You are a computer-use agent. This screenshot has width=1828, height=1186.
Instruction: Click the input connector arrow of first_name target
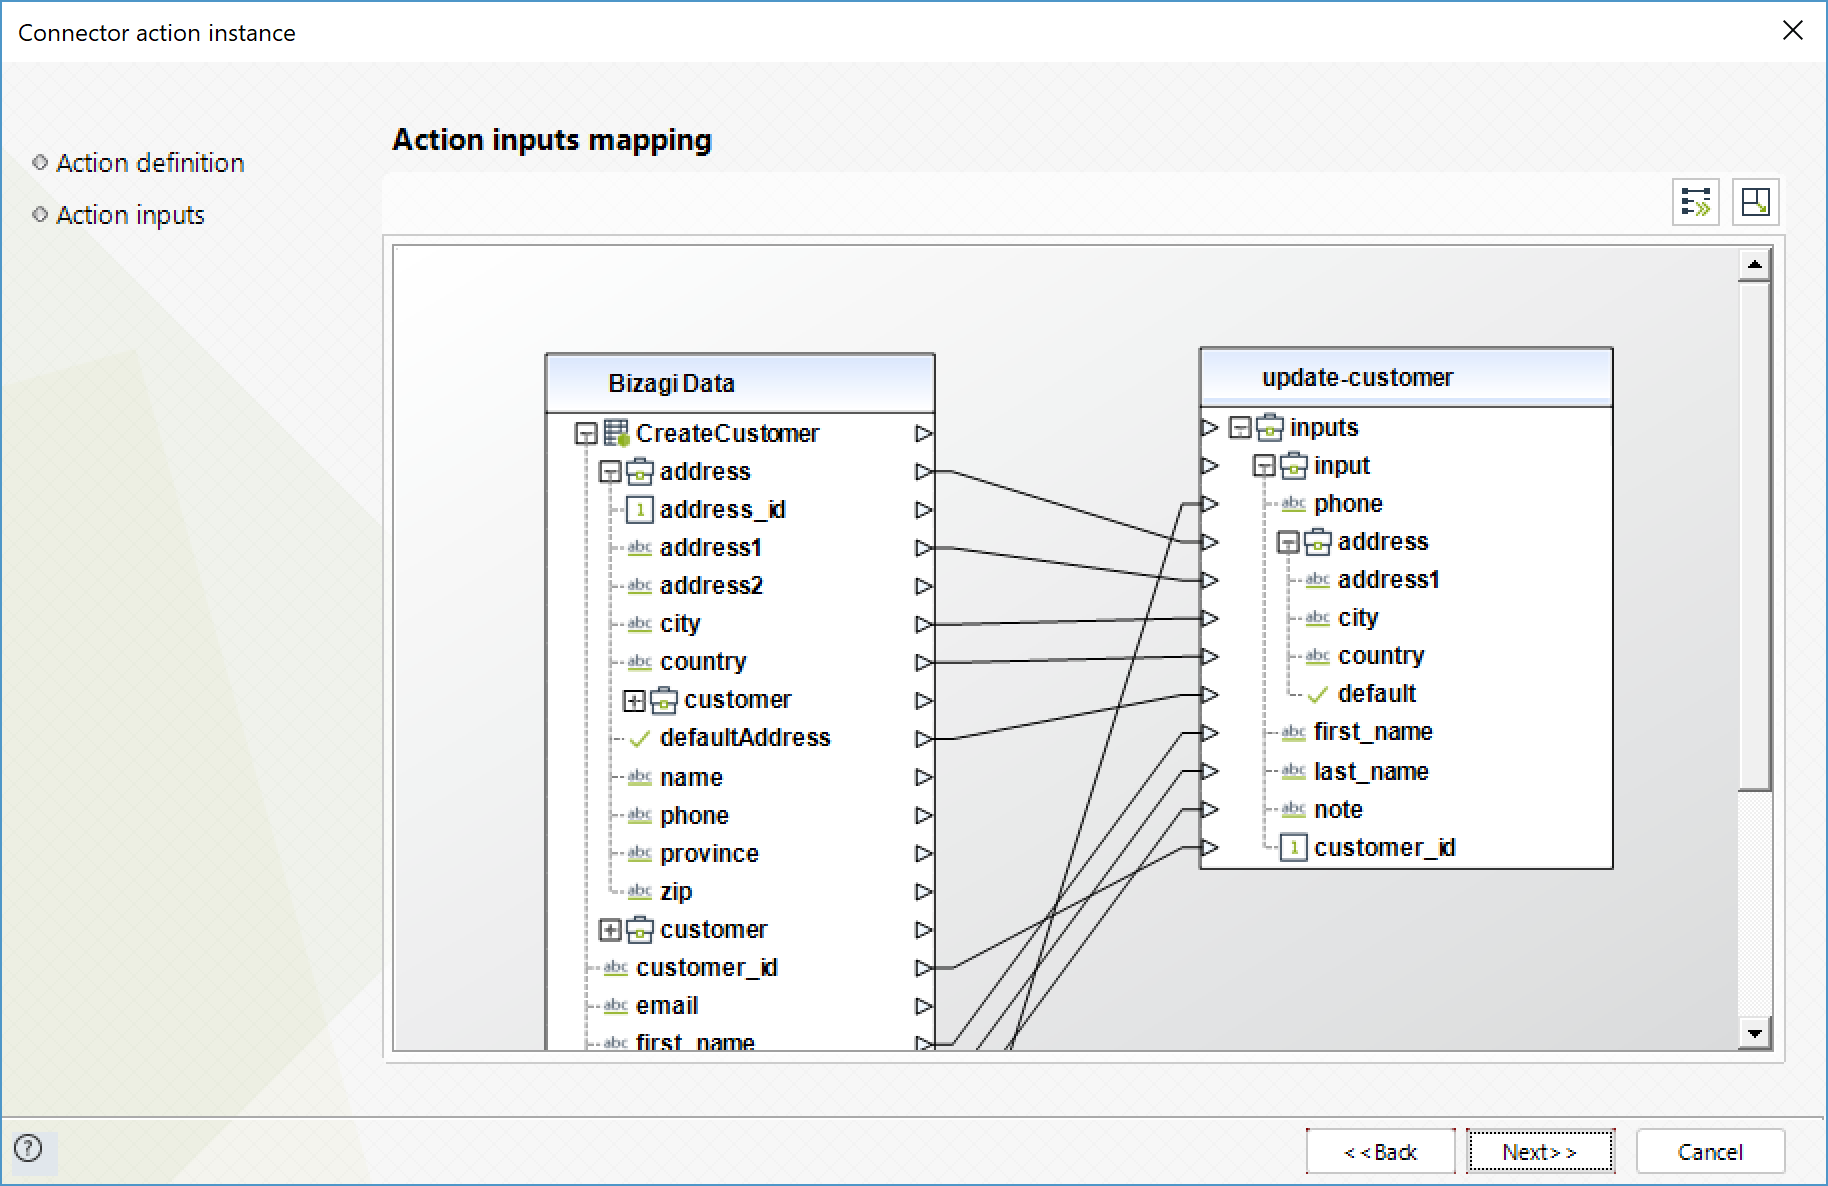tap(1210, 733)
